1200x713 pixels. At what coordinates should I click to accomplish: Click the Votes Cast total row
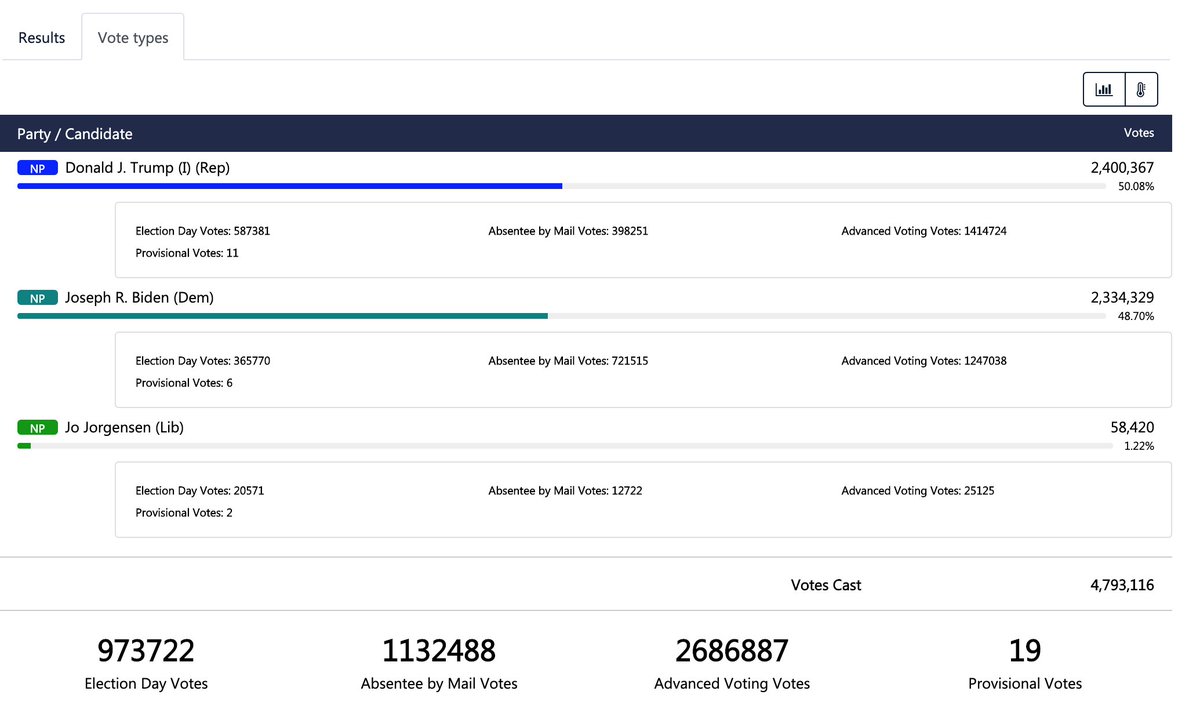825,585
